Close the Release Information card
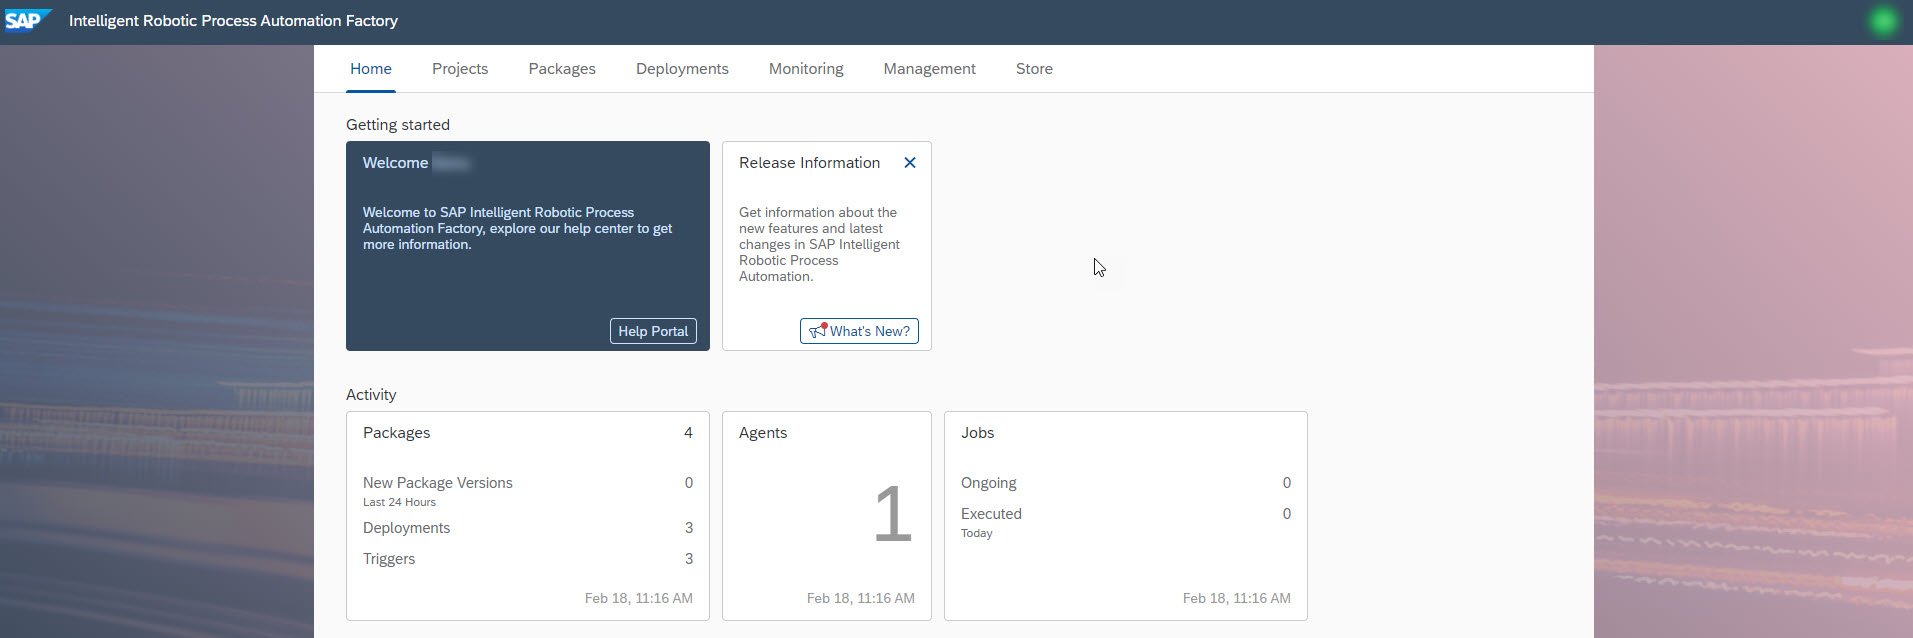The width and height of the screenshot is (1913, 638). pyautogui.click(x=909, y=163)
